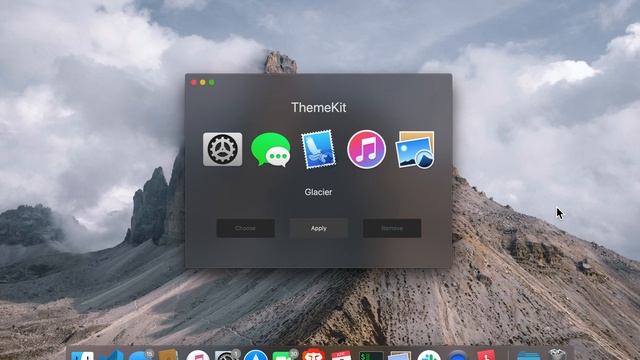
Task: Open the App Store from the Dock
Action: (x=256, y=355)
